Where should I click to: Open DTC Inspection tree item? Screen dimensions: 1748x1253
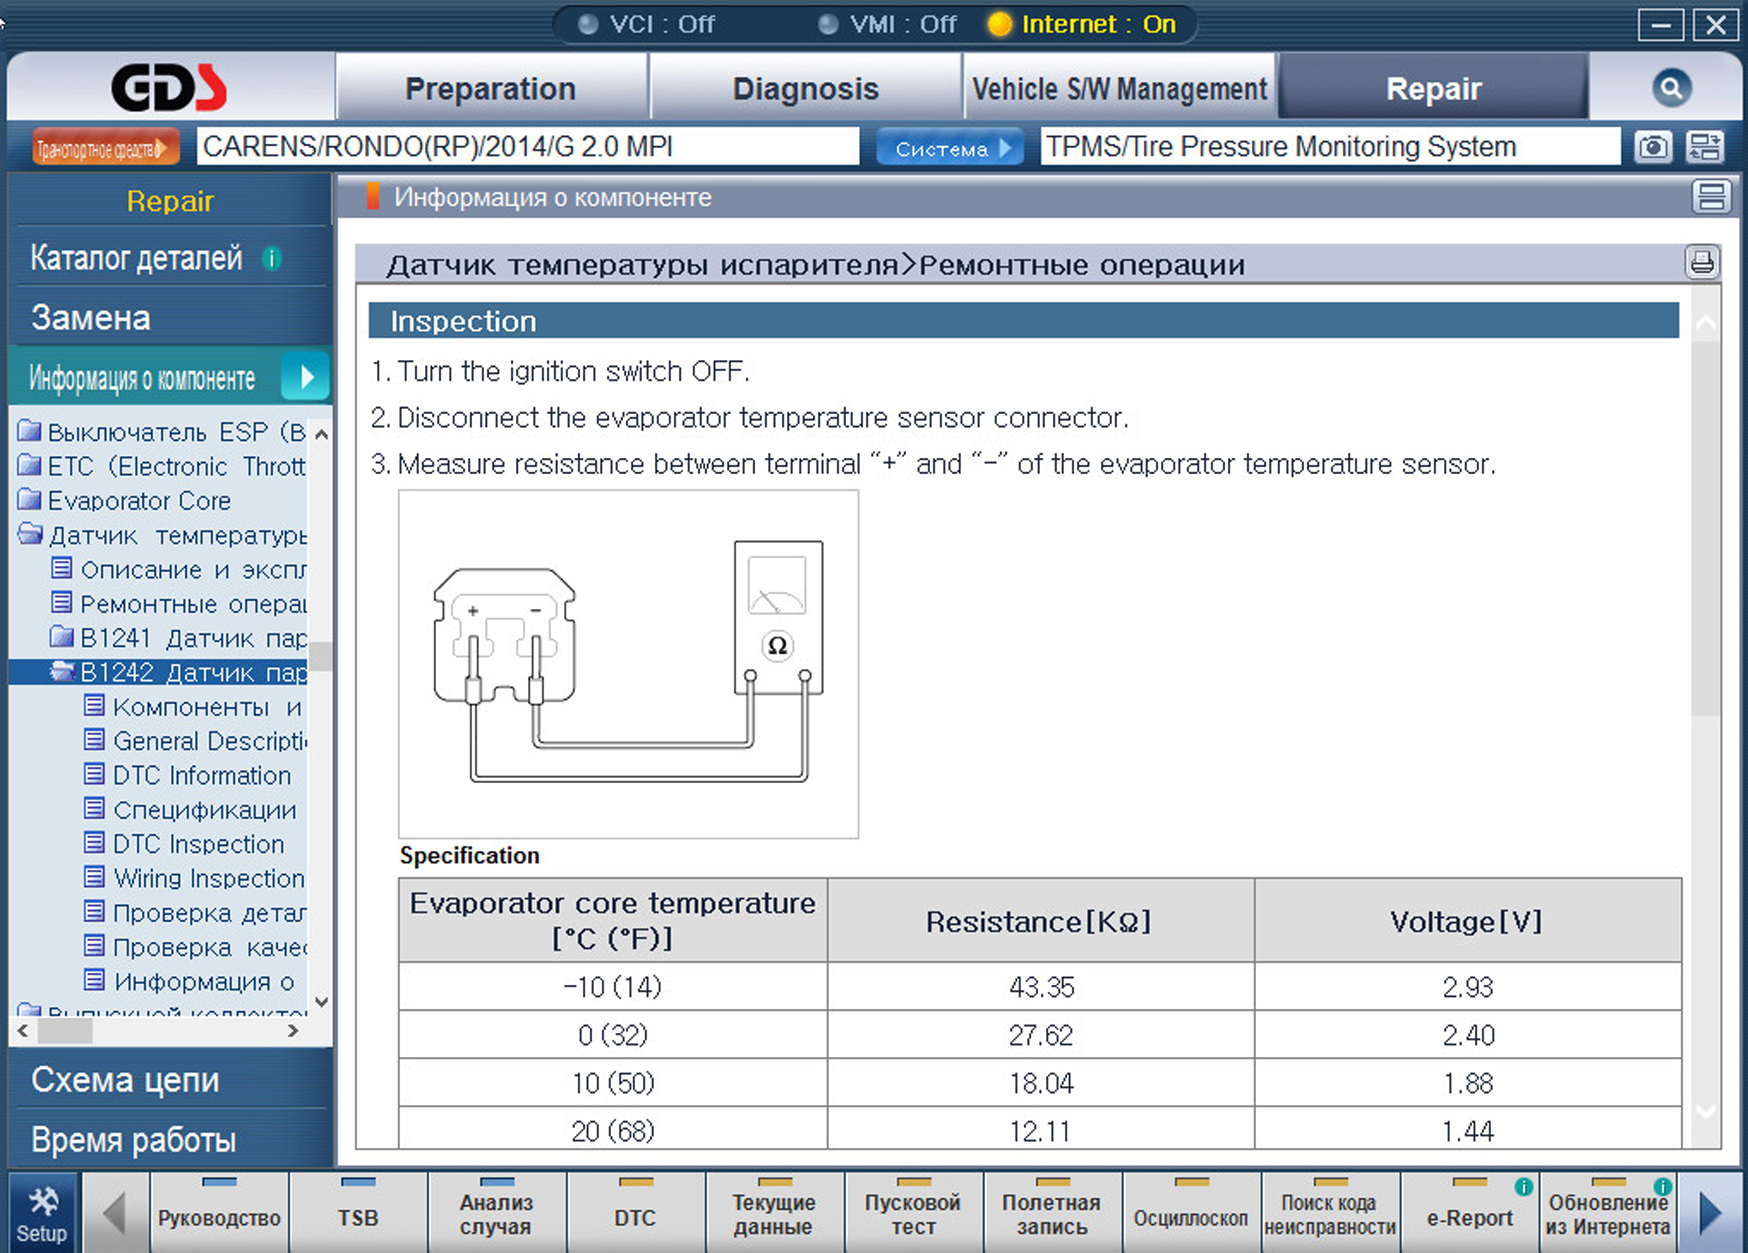(x=198, y=844)
